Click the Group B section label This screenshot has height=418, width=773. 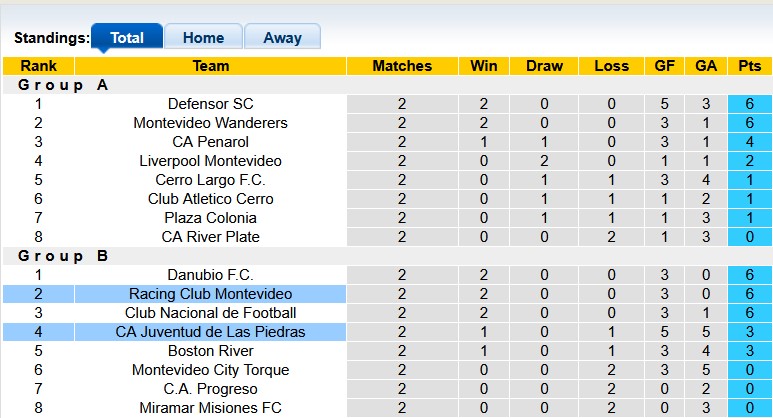coord(63,256)
